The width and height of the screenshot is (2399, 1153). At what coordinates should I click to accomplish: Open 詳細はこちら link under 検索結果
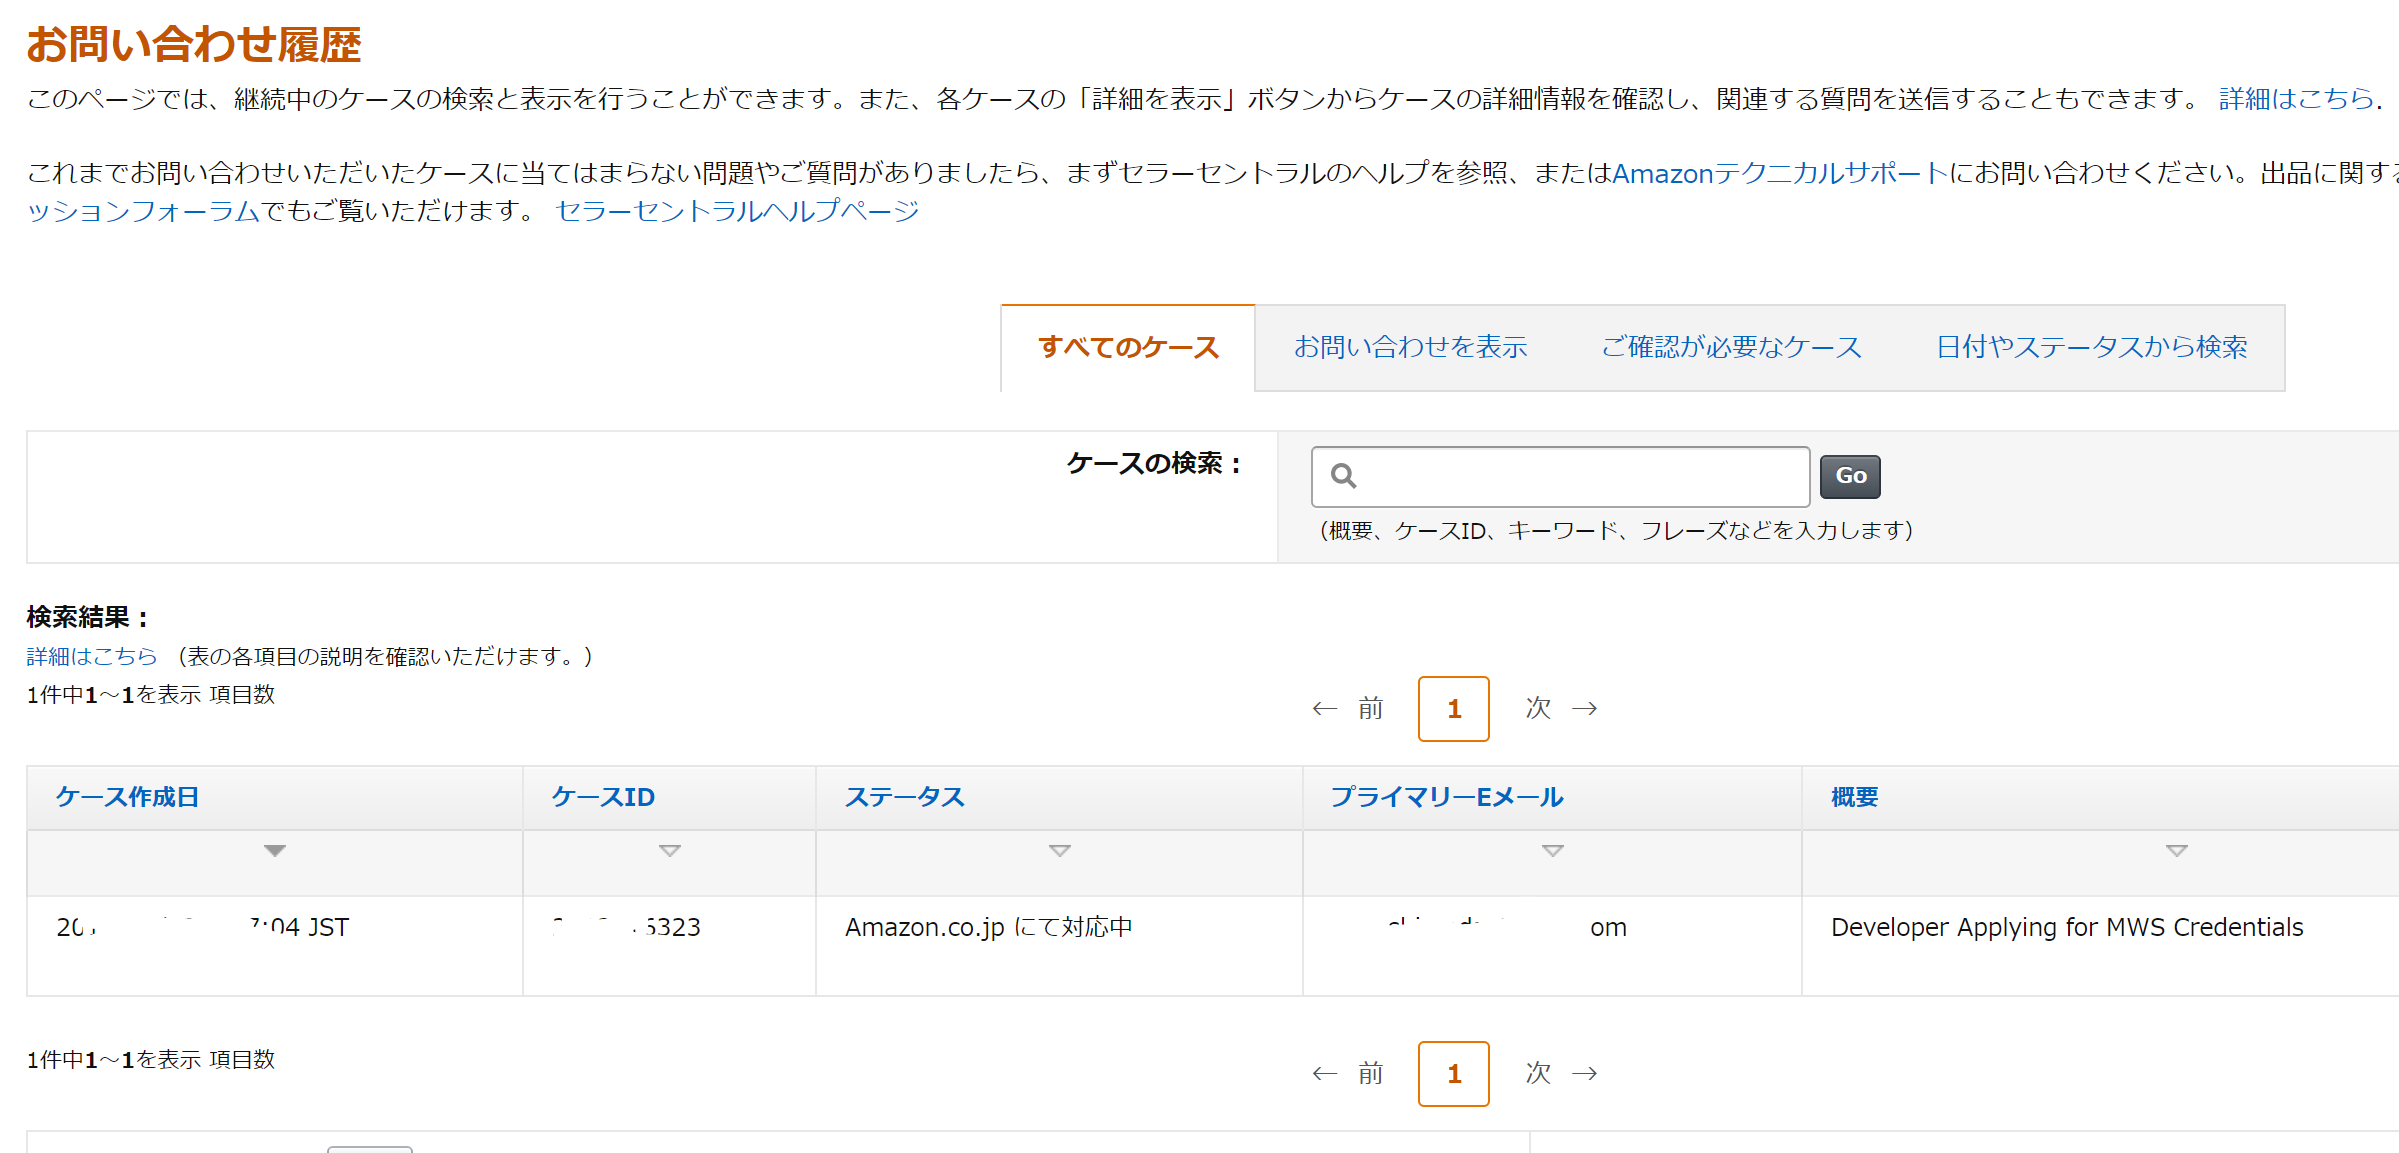click(92, 656)
